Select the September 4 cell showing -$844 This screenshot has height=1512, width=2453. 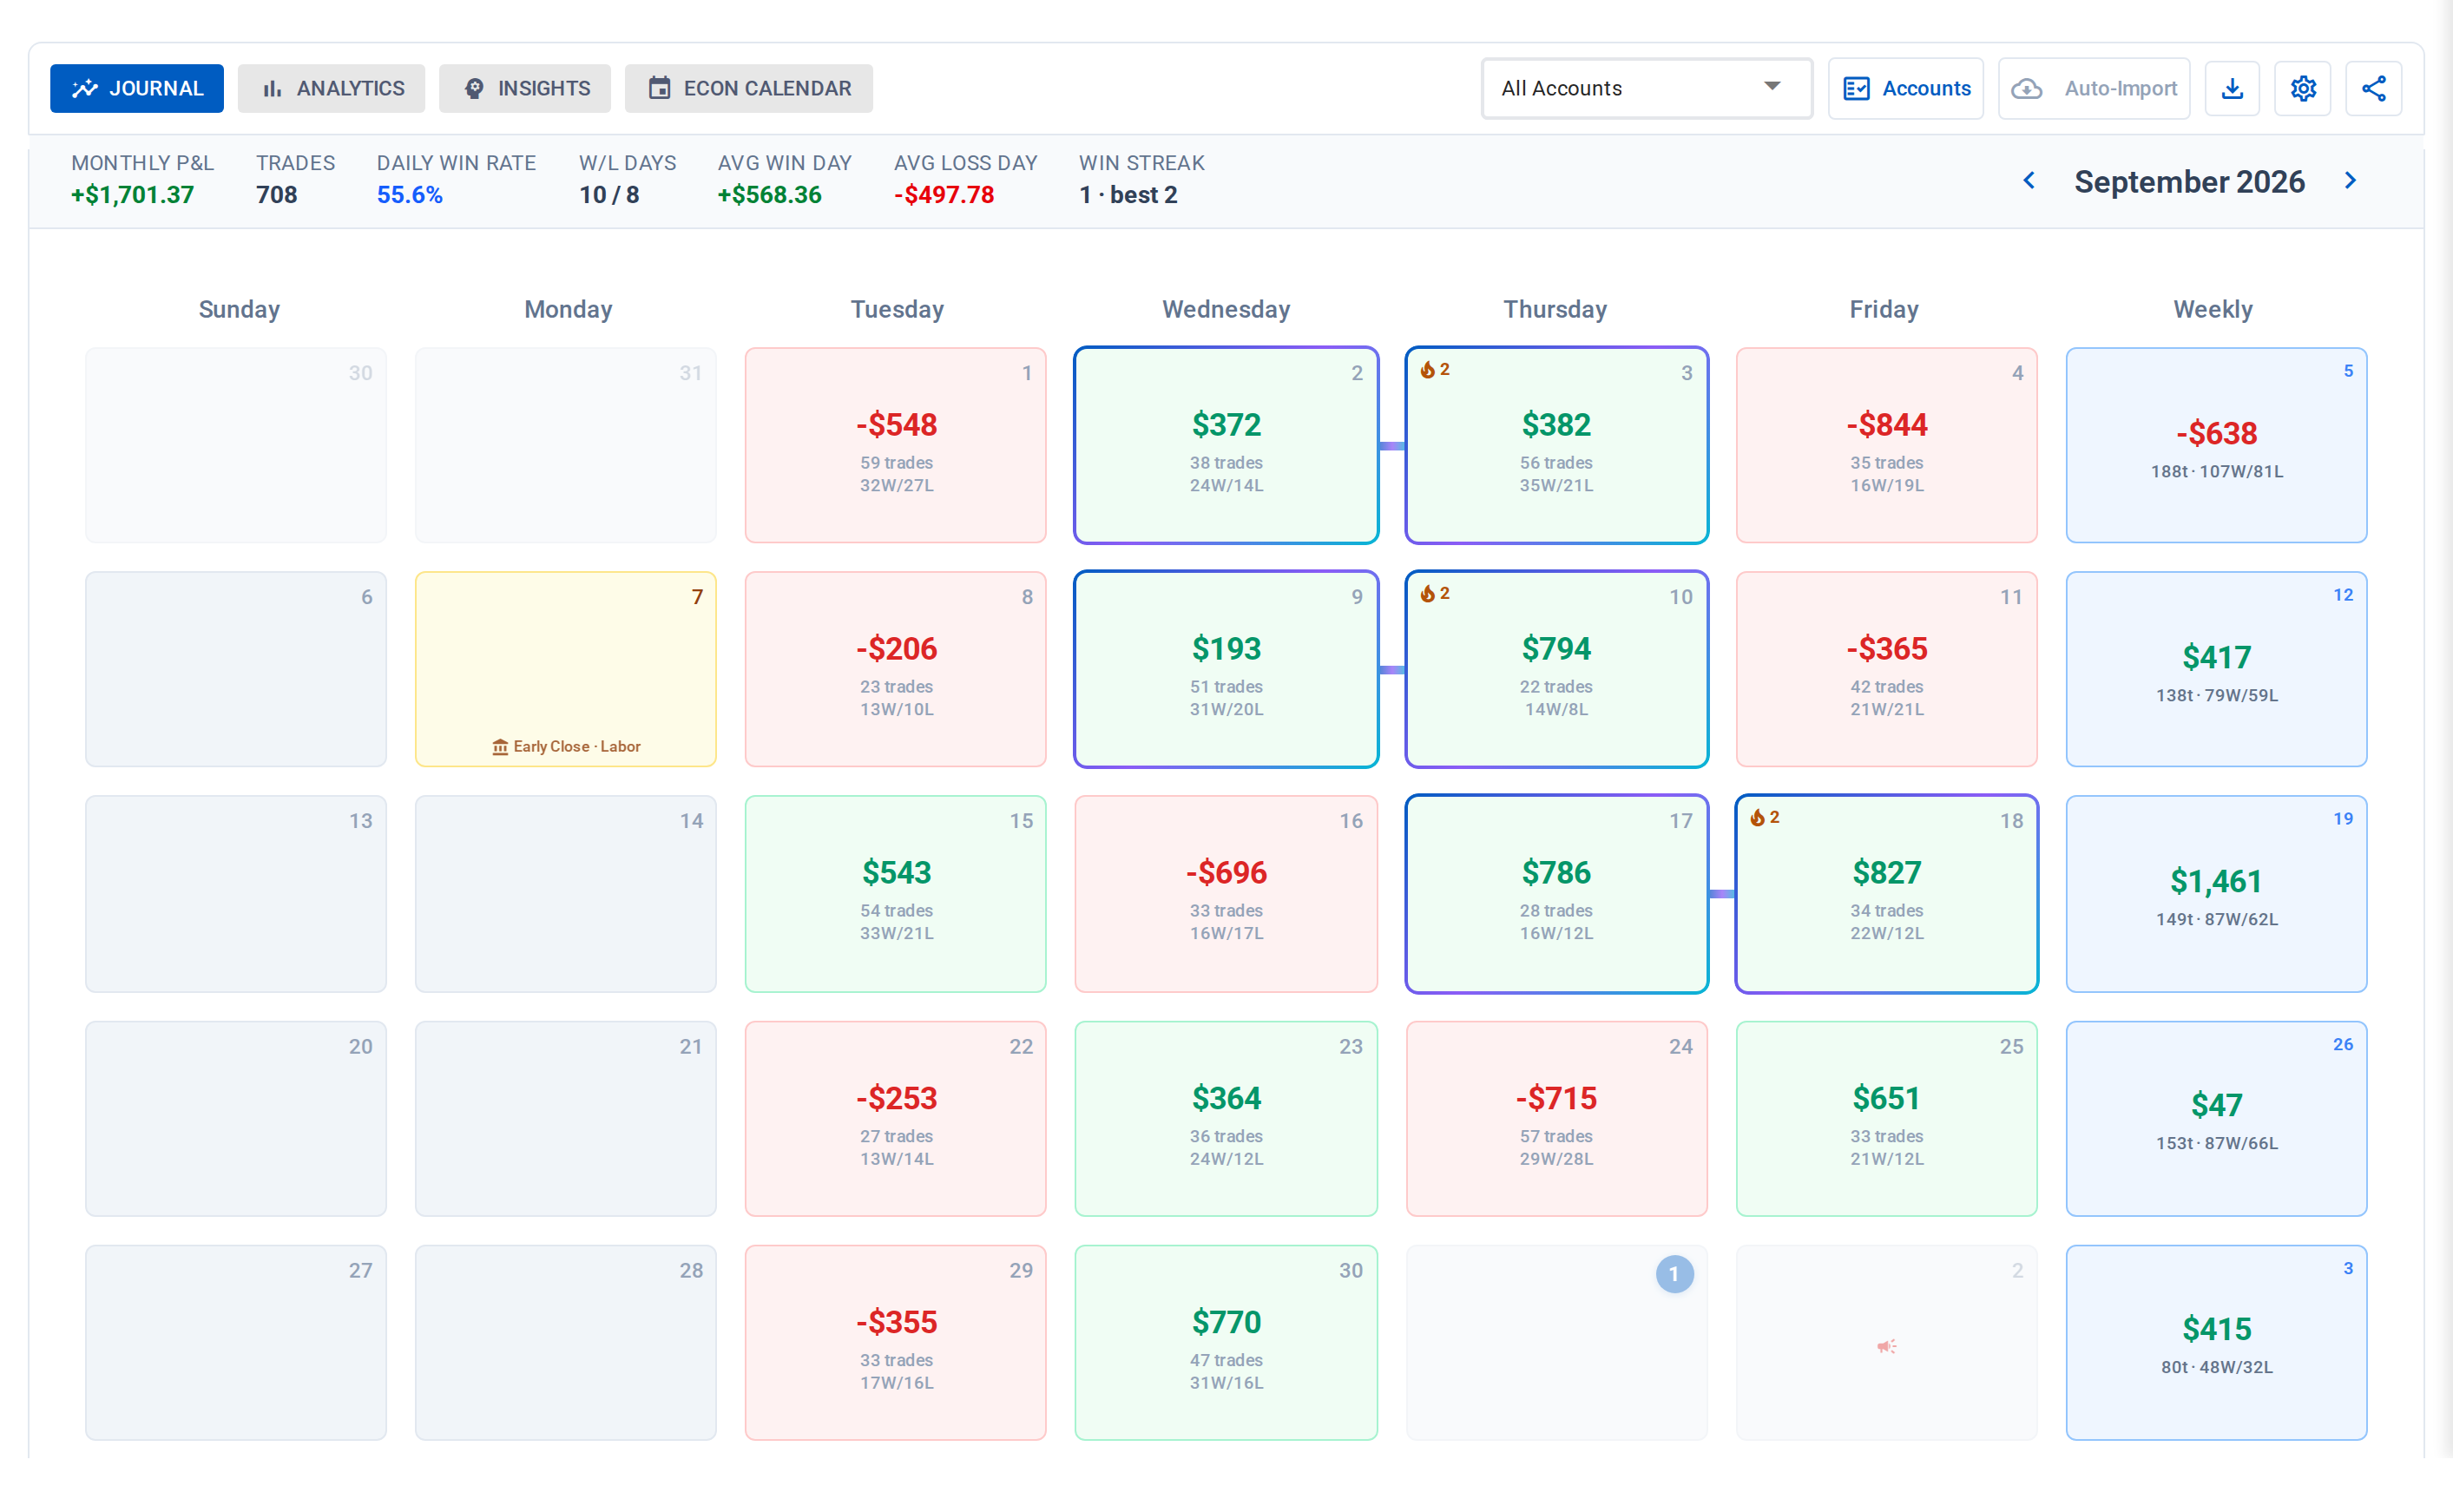[x=1886, y=445]
